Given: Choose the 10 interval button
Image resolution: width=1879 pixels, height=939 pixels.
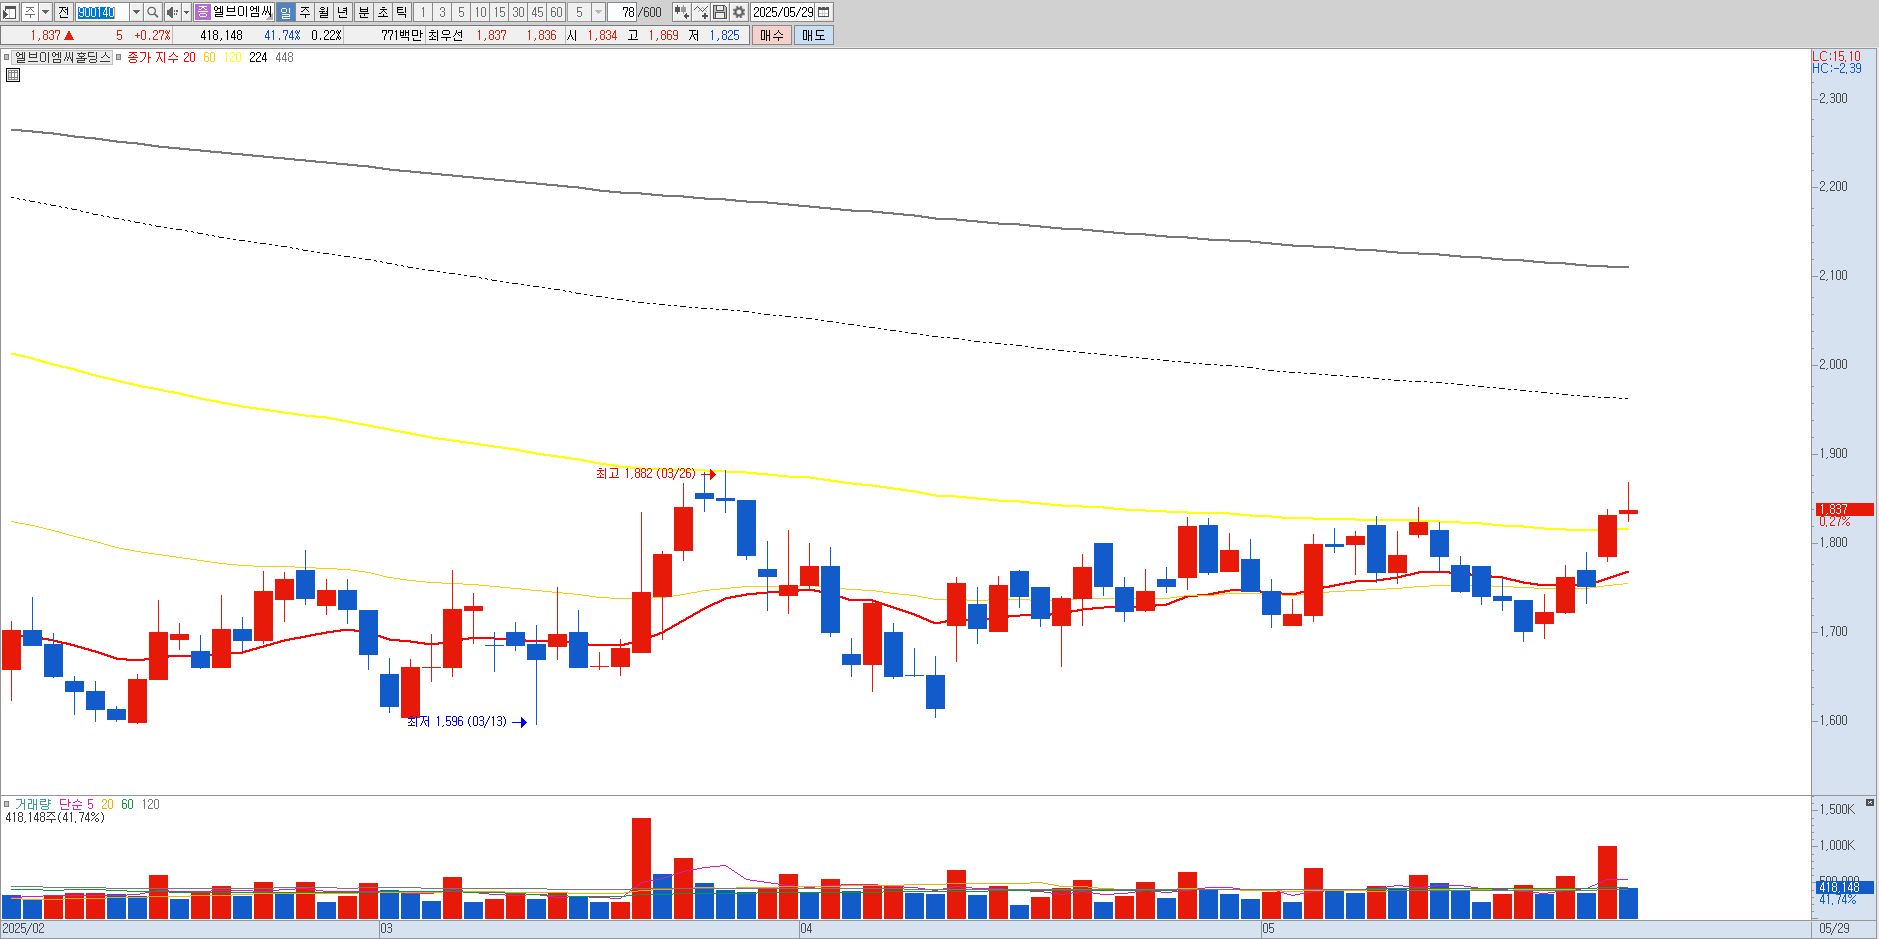Looking at the screenshot, I should (x=480, y=12).
